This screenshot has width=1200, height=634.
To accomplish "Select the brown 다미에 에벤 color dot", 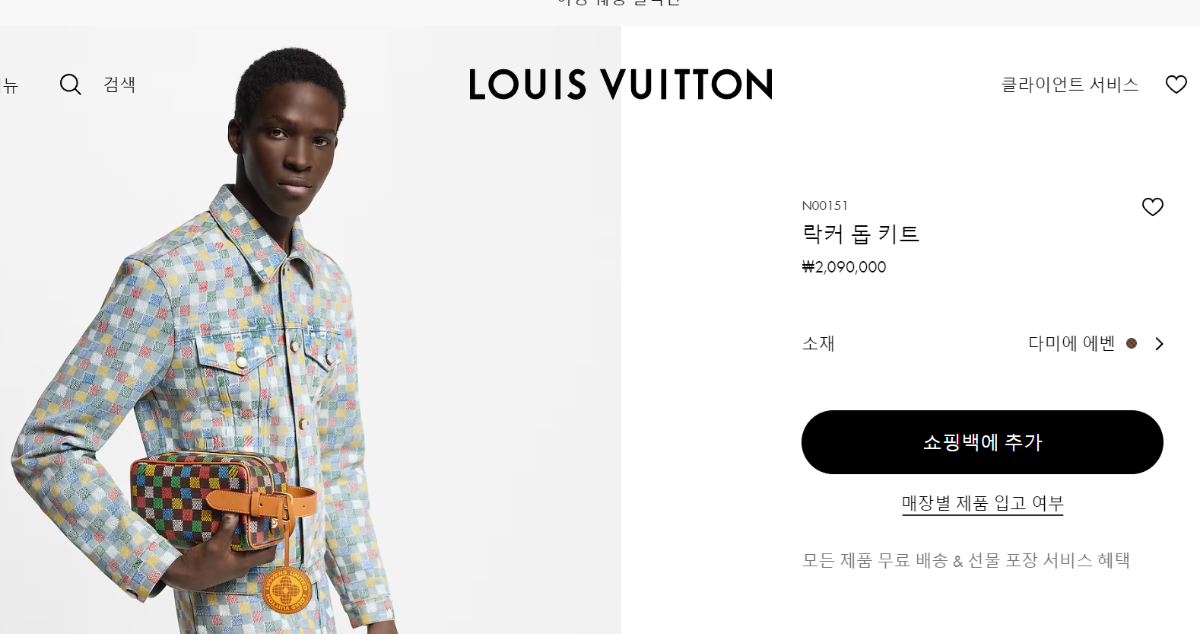I will pyautogui.click(x=1132, y=343).
